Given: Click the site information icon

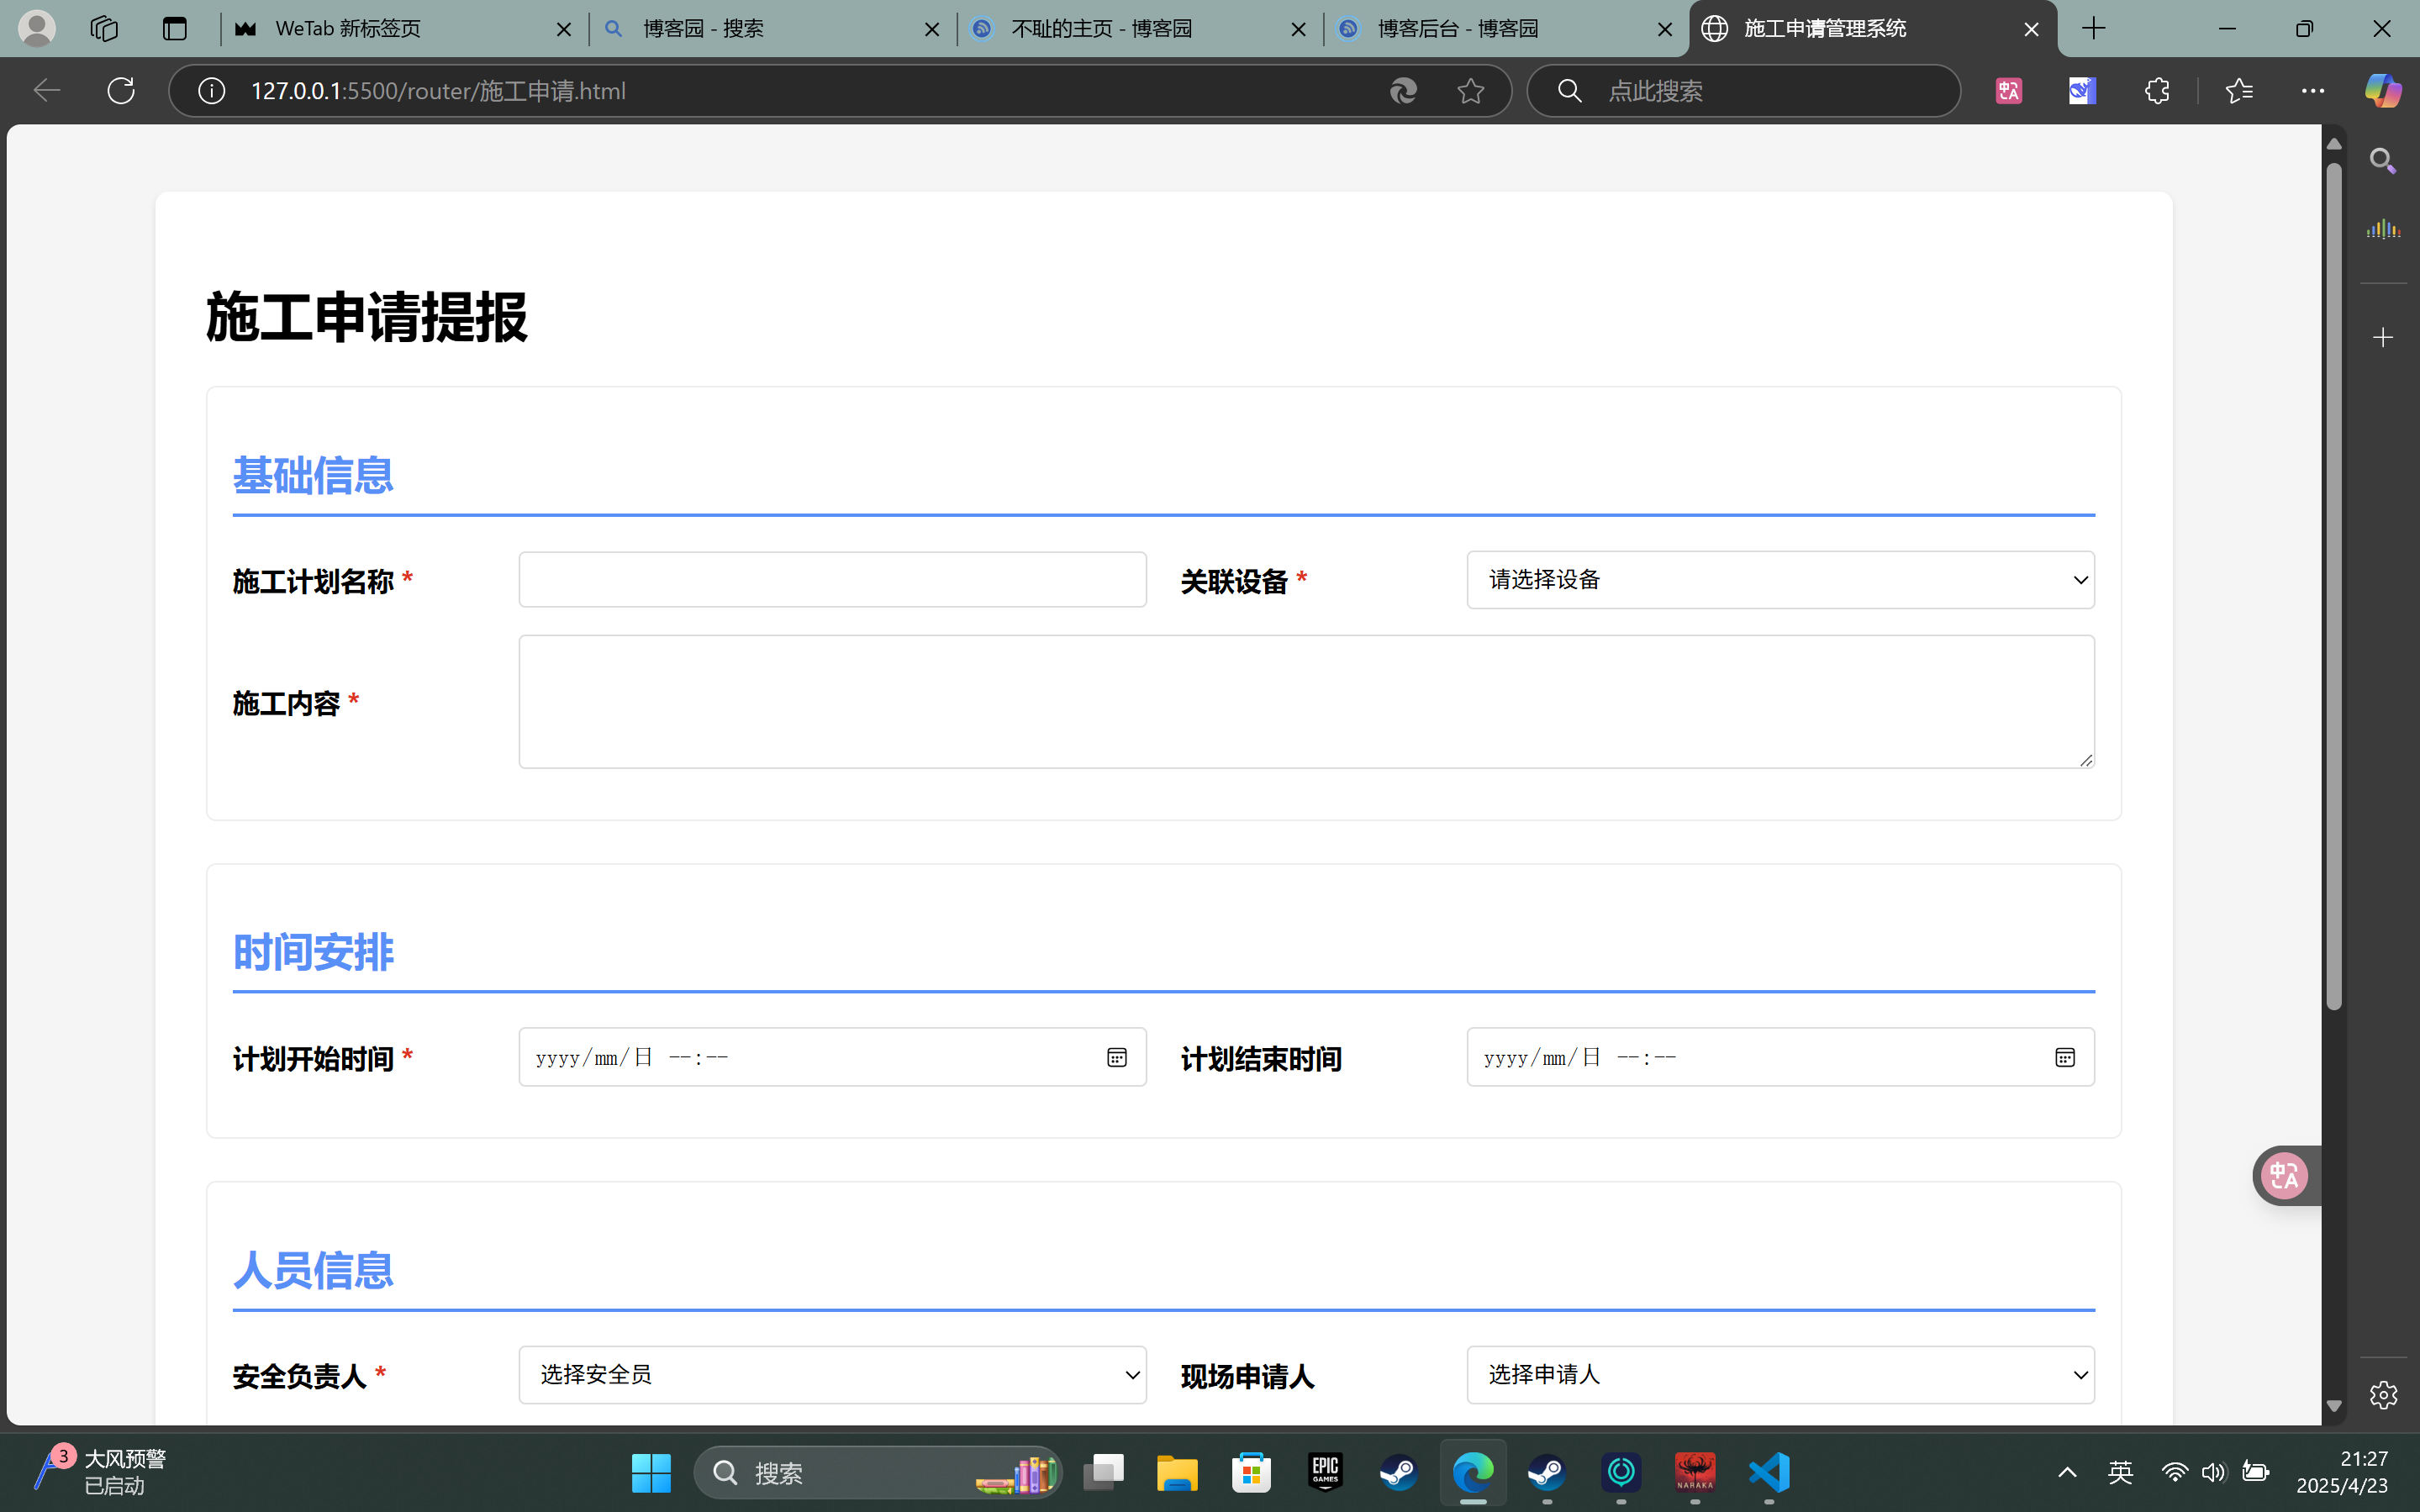Looking at the screenshot, I should pyautogui.click(x=211, y=91).
